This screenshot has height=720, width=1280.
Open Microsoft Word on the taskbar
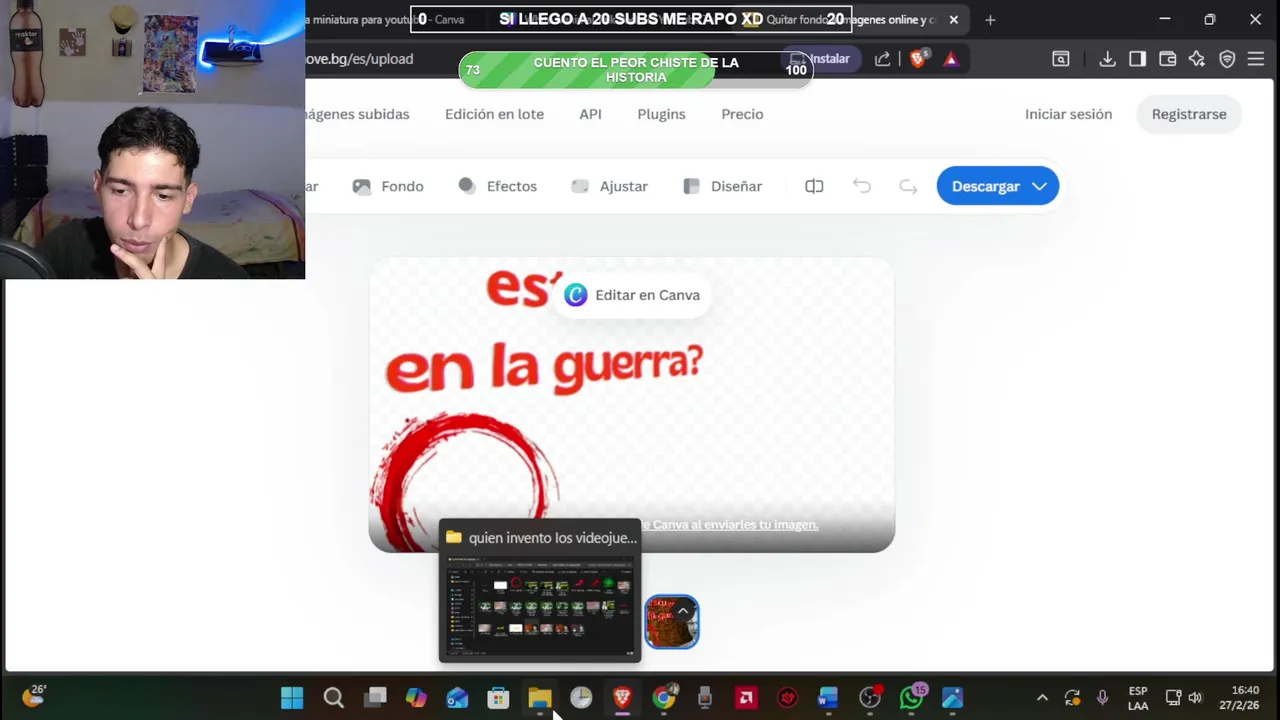coord(828,698)
